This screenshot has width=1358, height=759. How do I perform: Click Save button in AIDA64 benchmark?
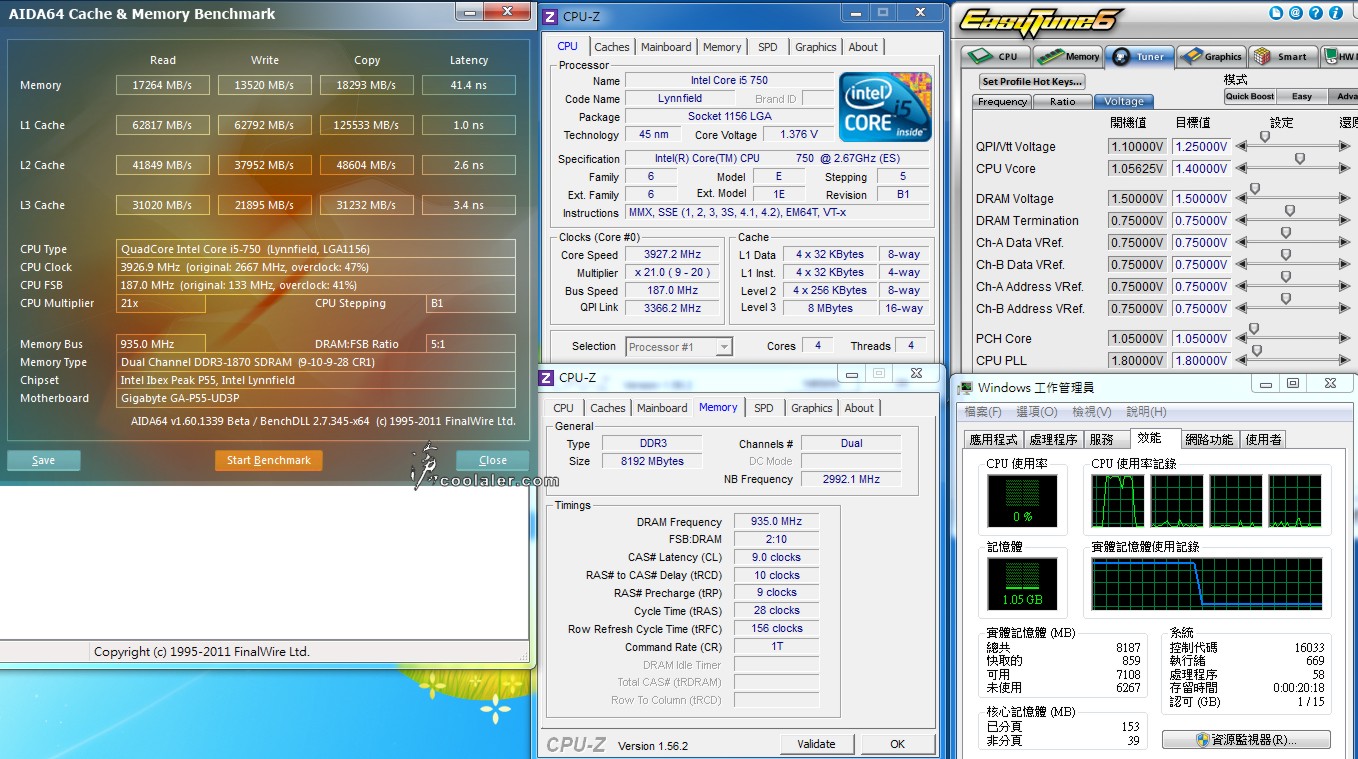click(x=43, y=460)
